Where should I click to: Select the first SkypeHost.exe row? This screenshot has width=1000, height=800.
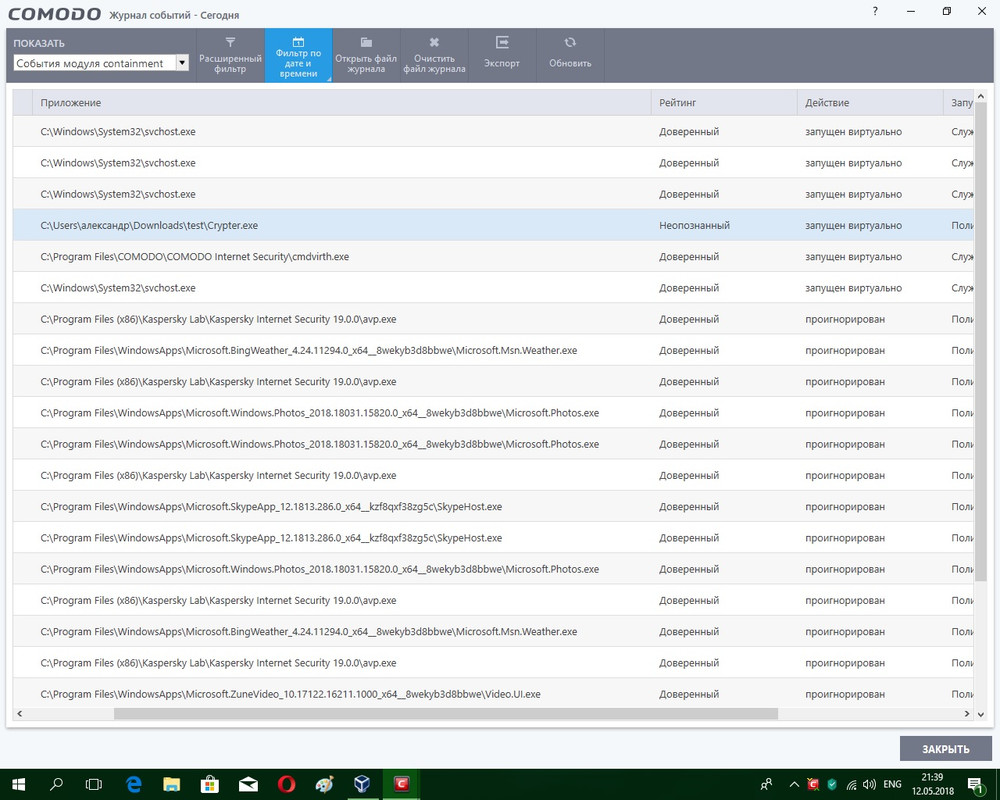point(494,507)
